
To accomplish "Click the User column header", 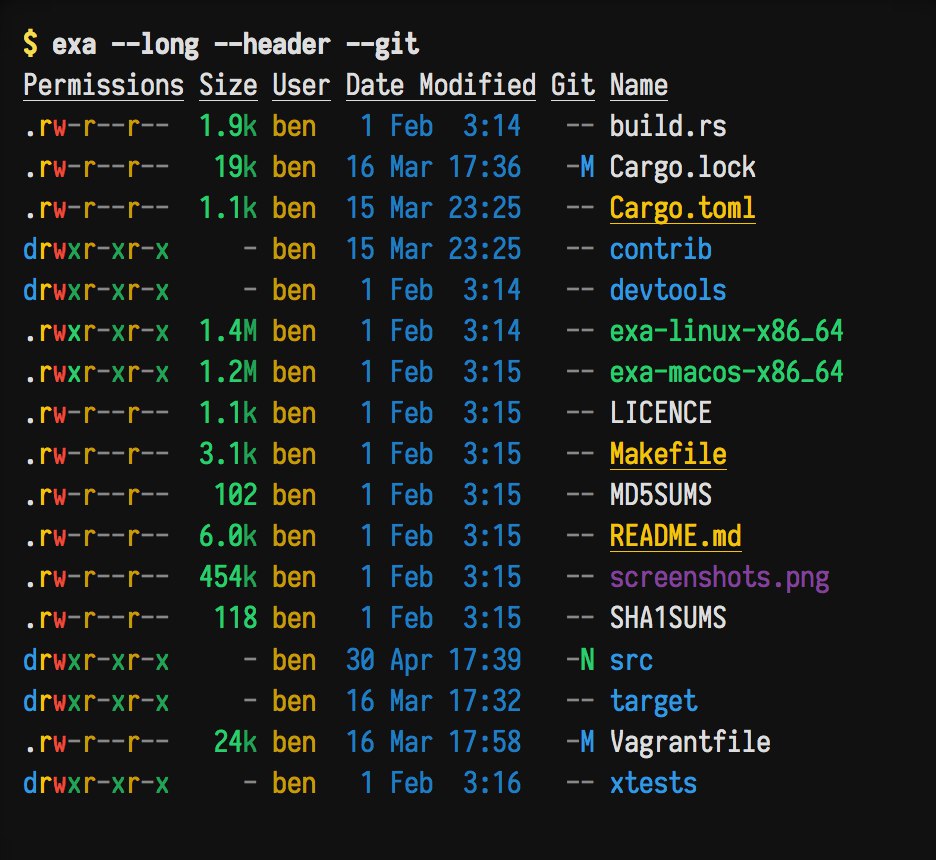I will [x=301, y=85].
